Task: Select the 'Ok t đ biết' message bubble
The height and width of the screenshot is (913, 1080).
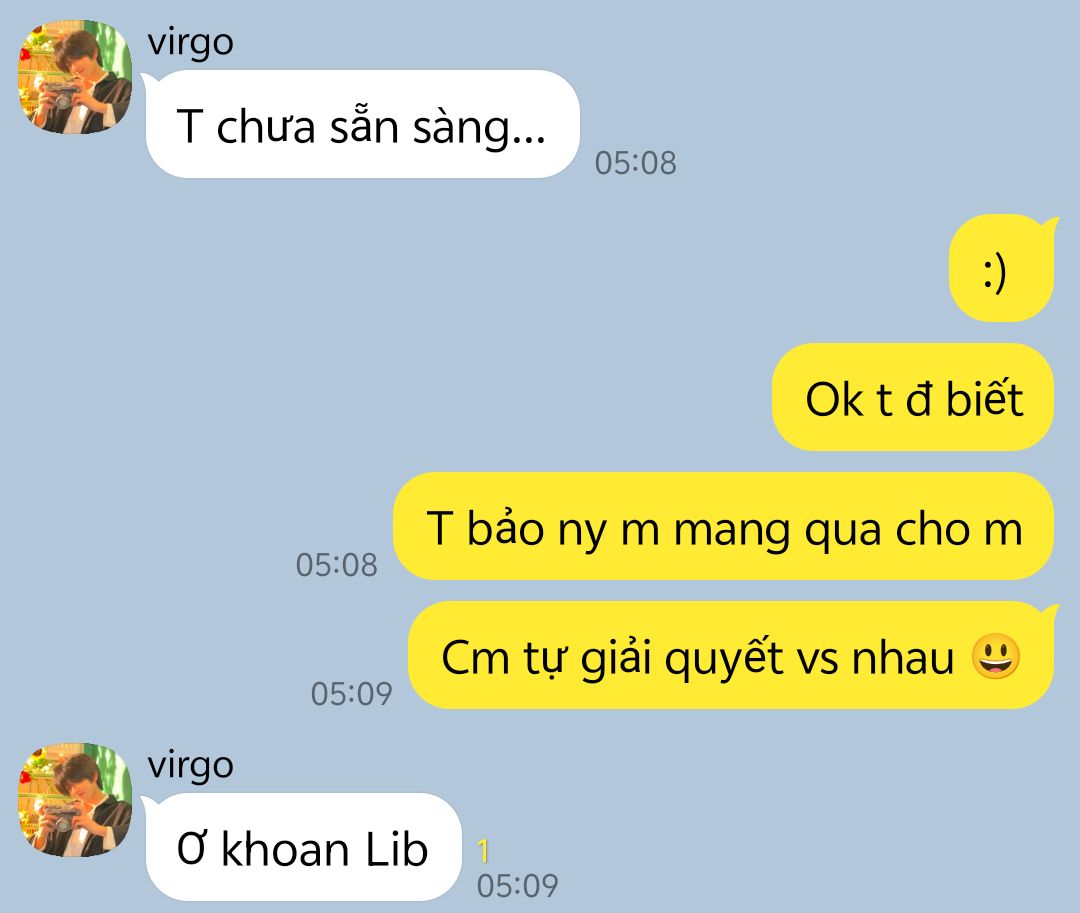Action: click(913, 397)
